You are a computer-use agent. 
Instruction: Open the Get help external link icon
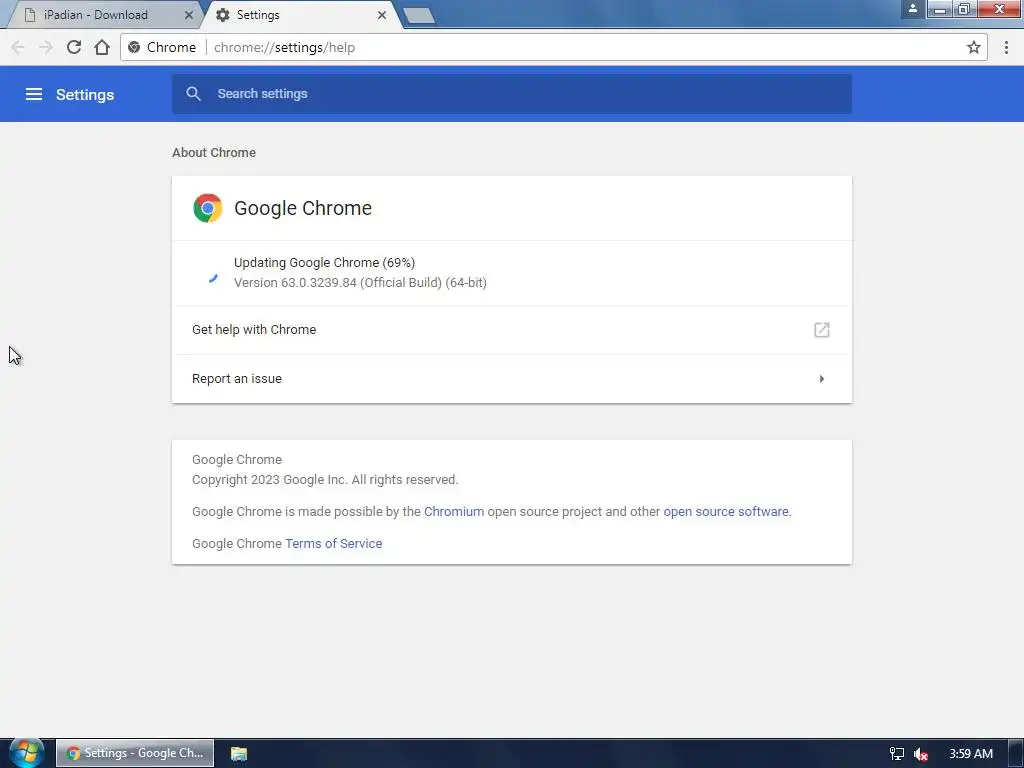click(822, 330)
